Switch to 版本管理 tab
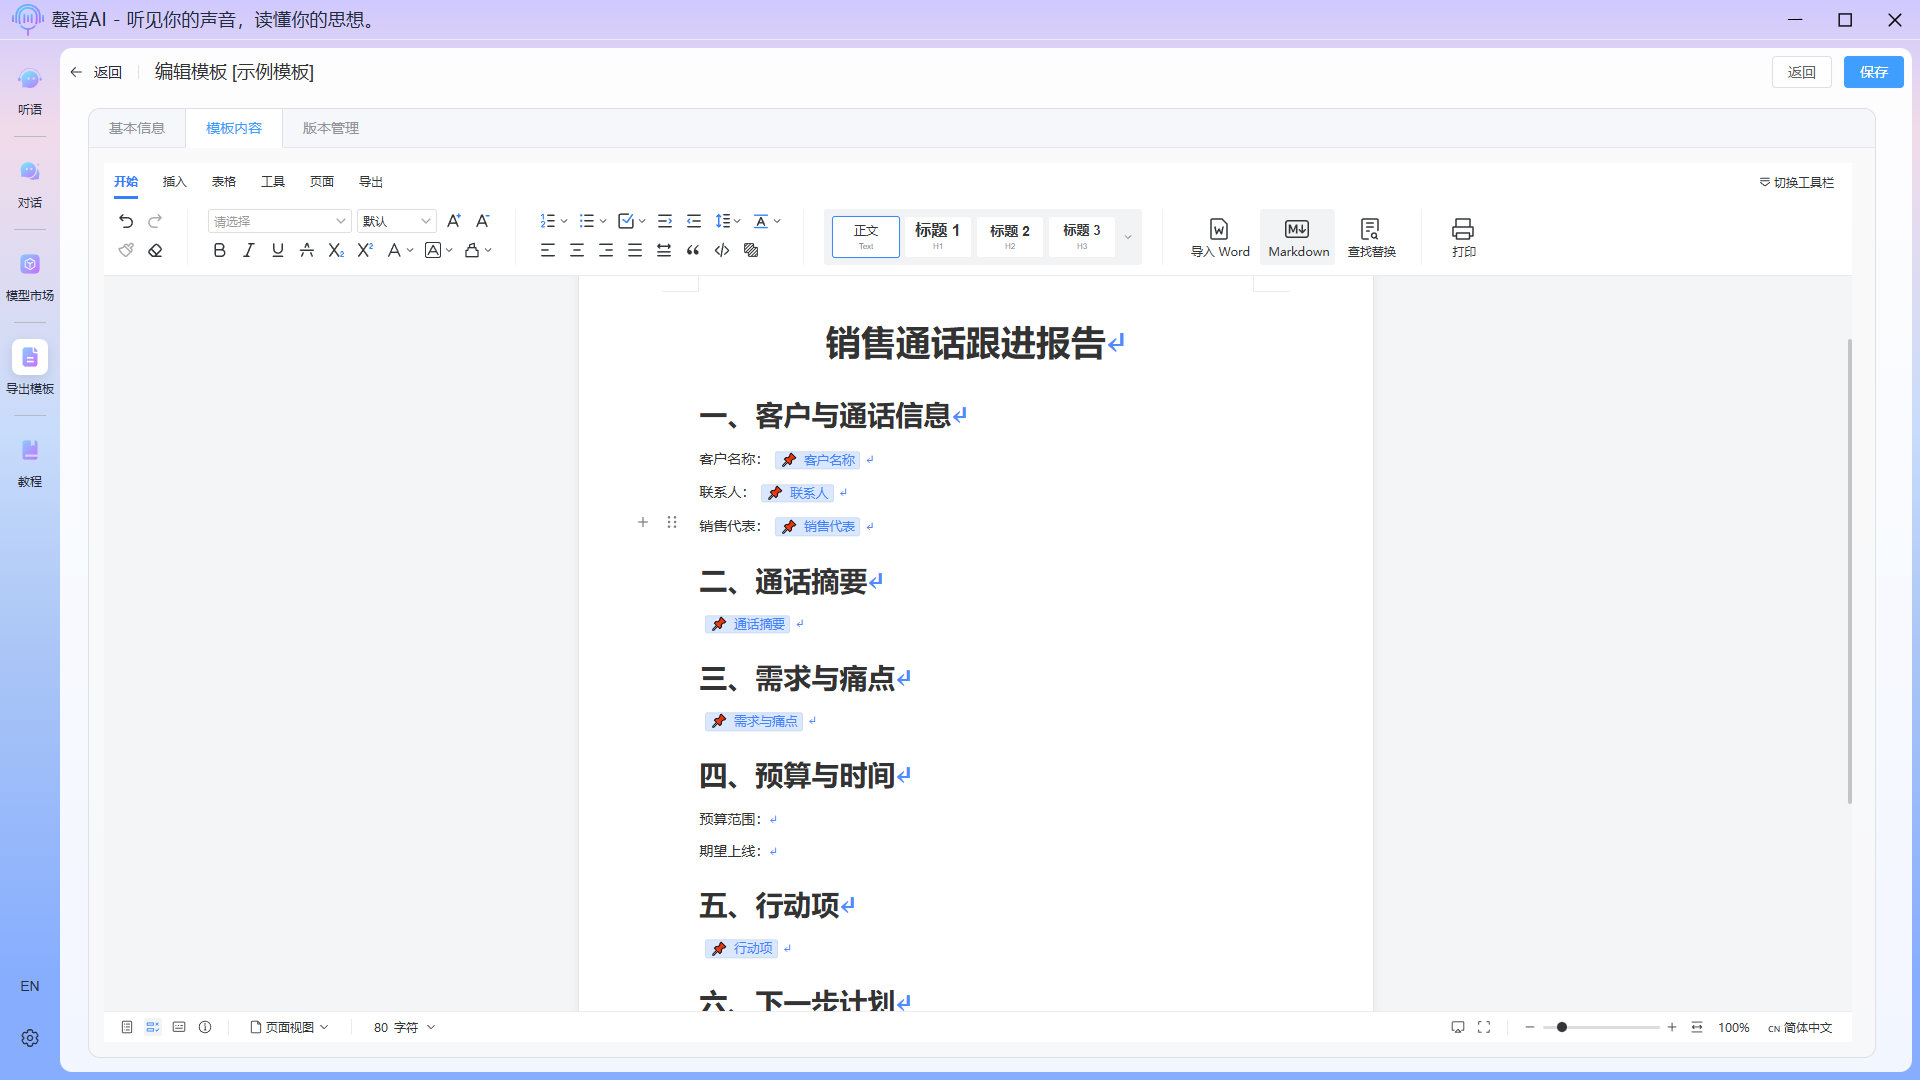Image resolution: width=1920 pixels, height=1080 pixels. pos(331,128)
